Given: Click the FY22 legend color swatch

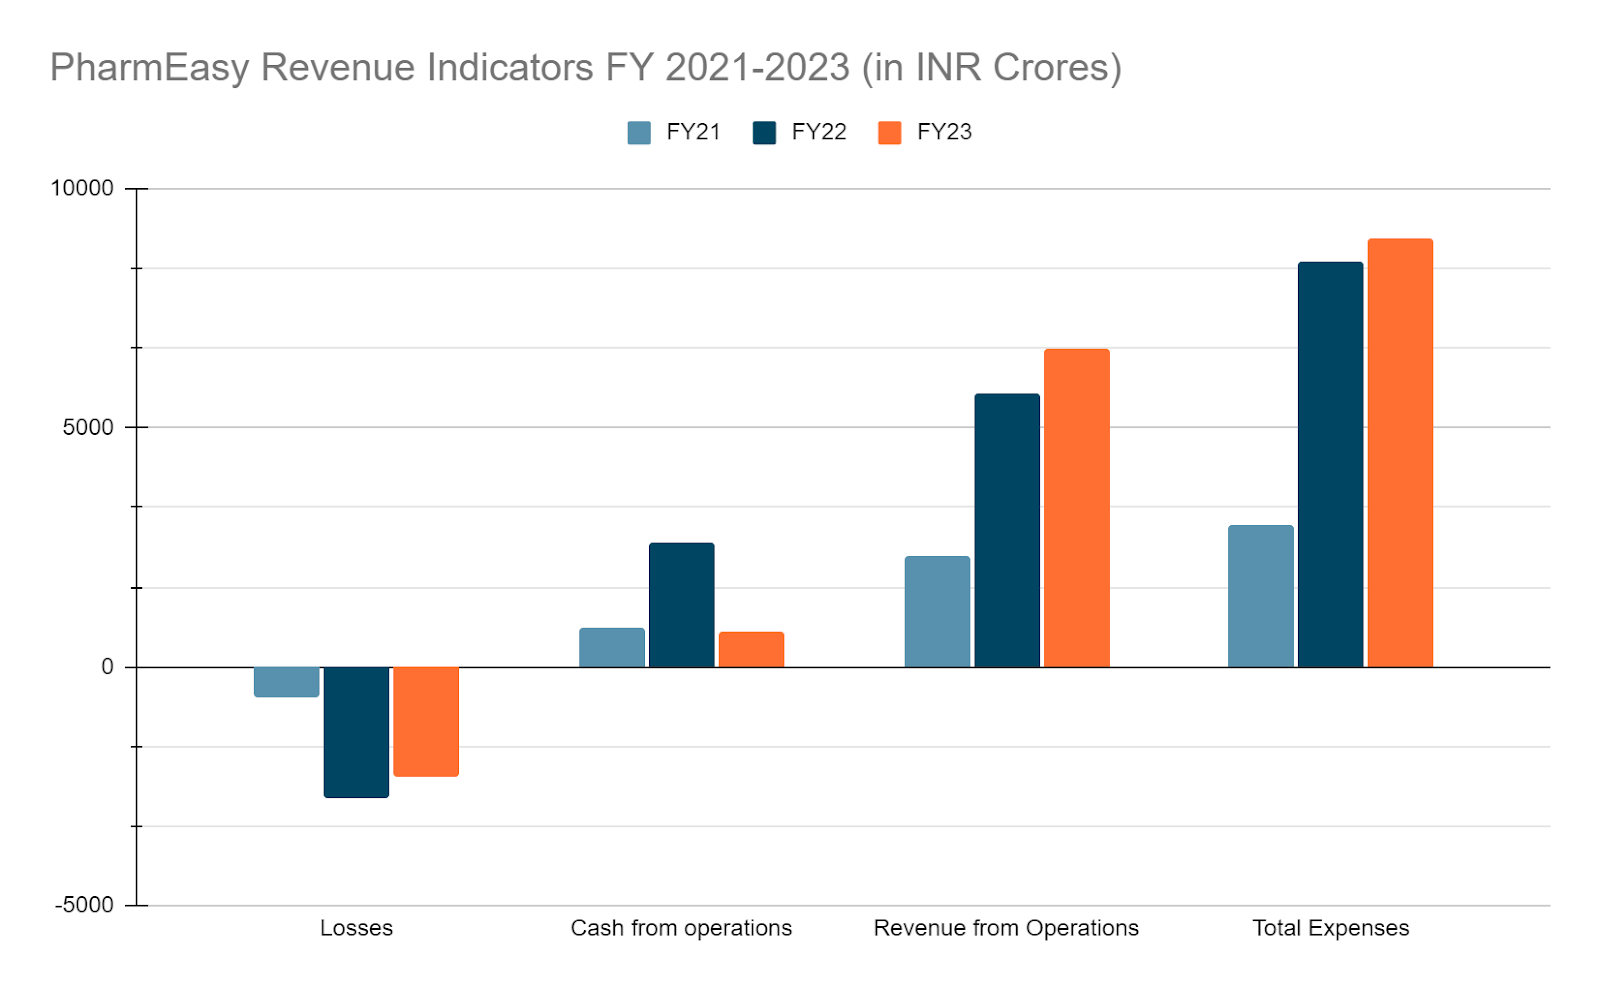Looking at the screenshot, I should [x=764, y=133].
